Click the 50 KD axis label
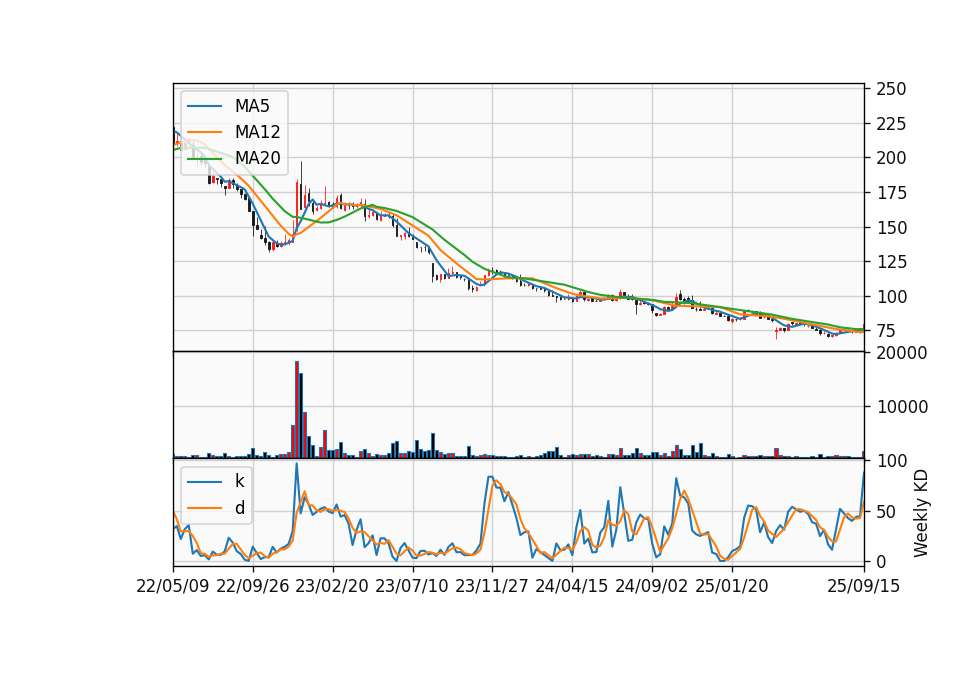960x690 pixels. [x=886, y=511]
